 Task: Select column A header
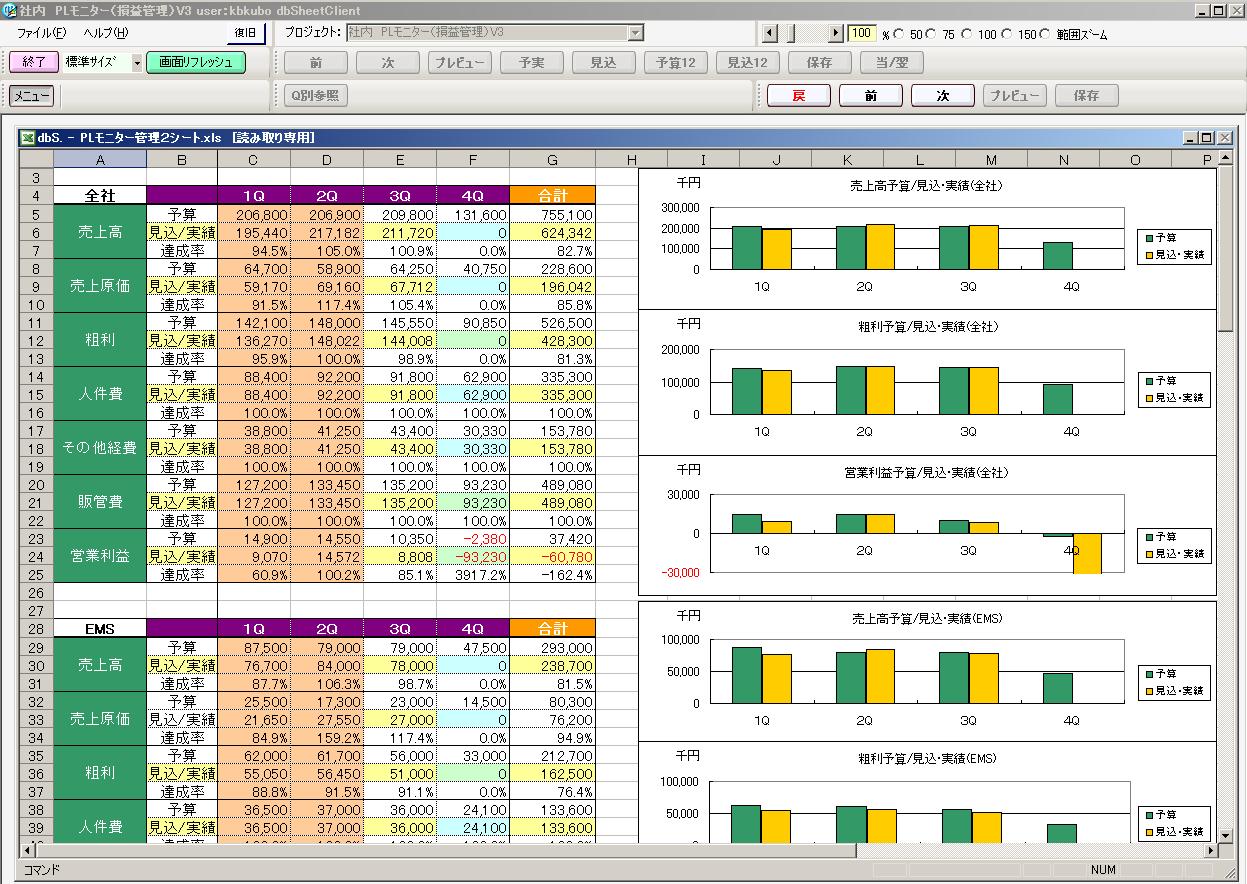pos(100,160)
